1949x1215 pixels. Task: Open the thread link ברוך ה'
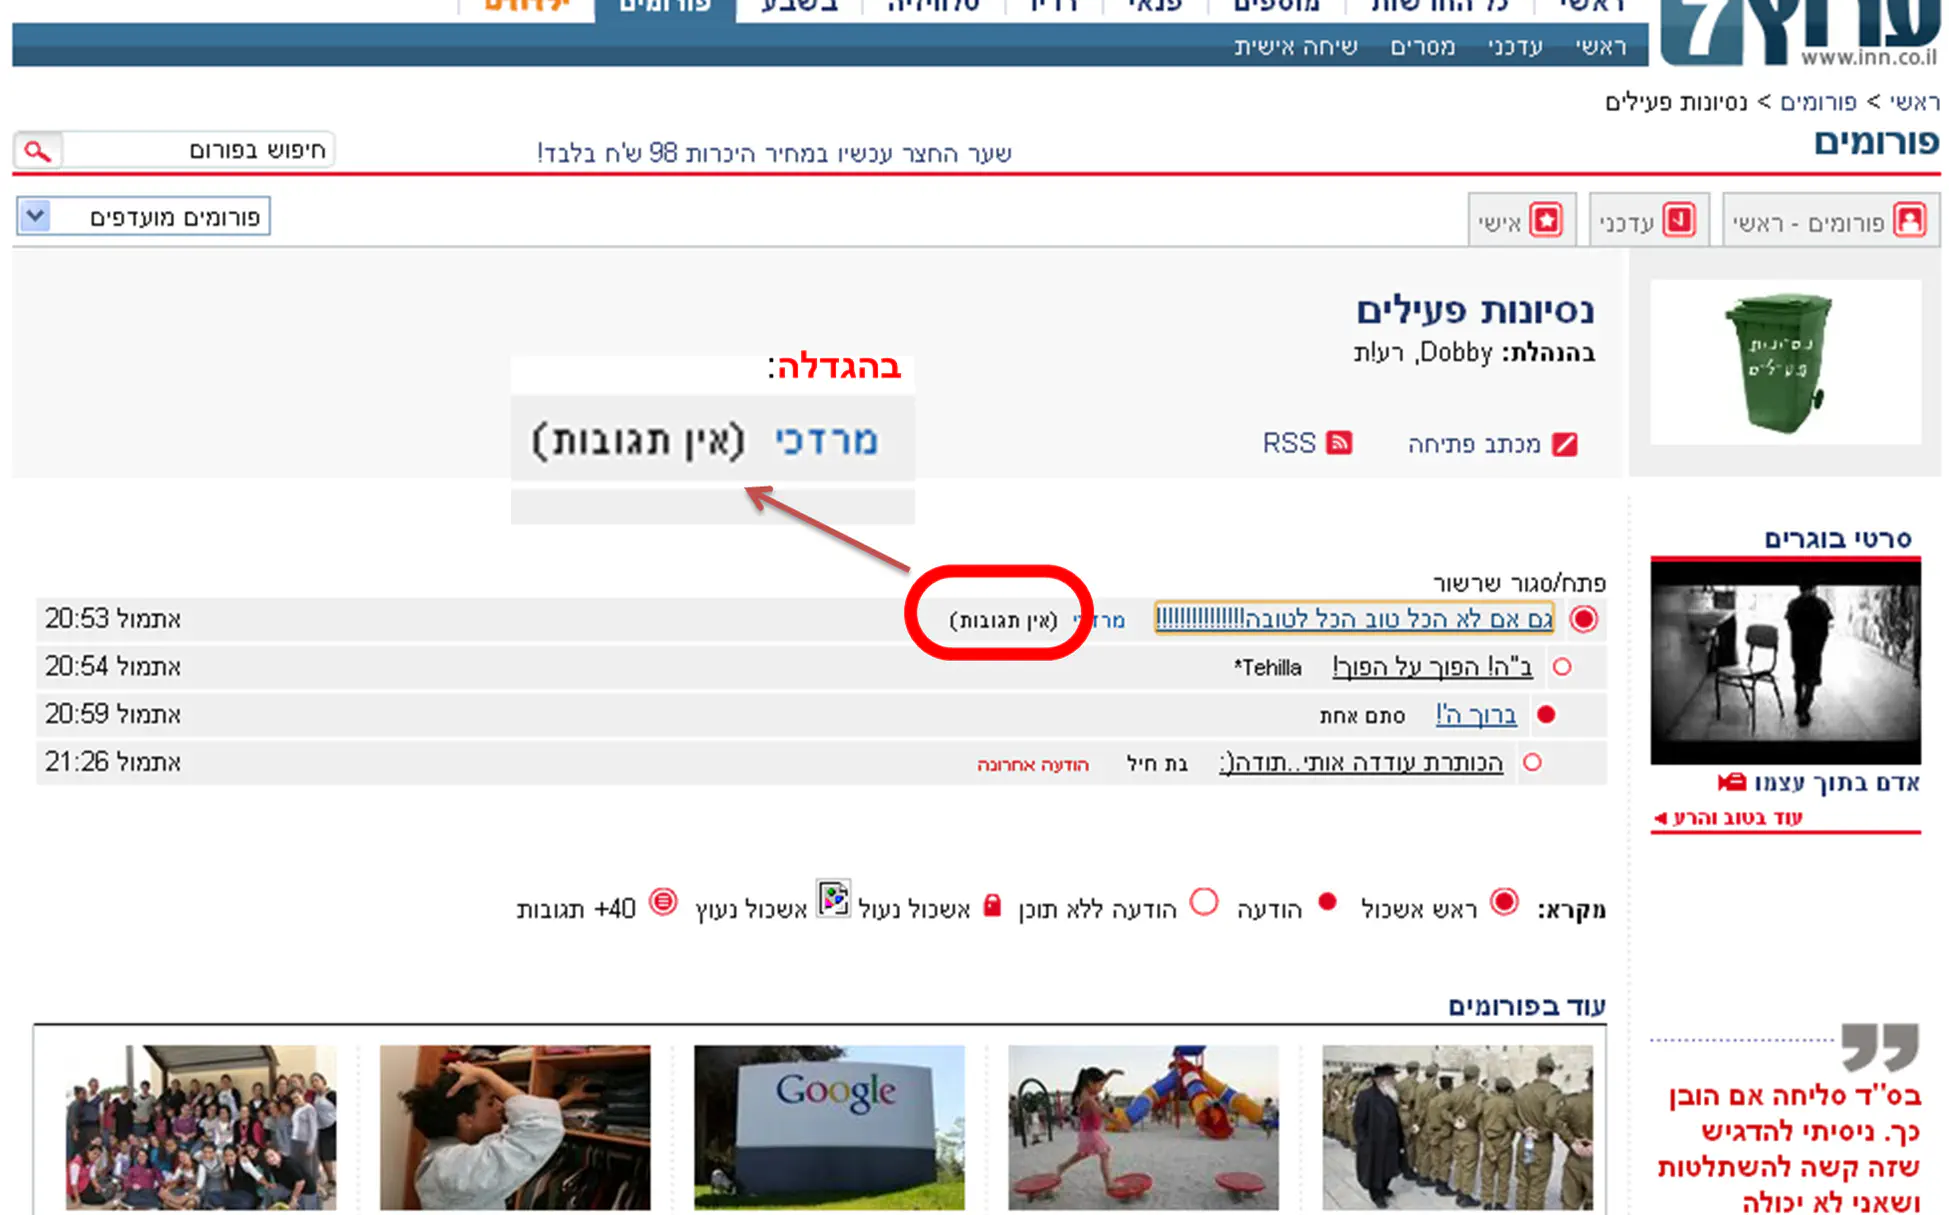1476,715
